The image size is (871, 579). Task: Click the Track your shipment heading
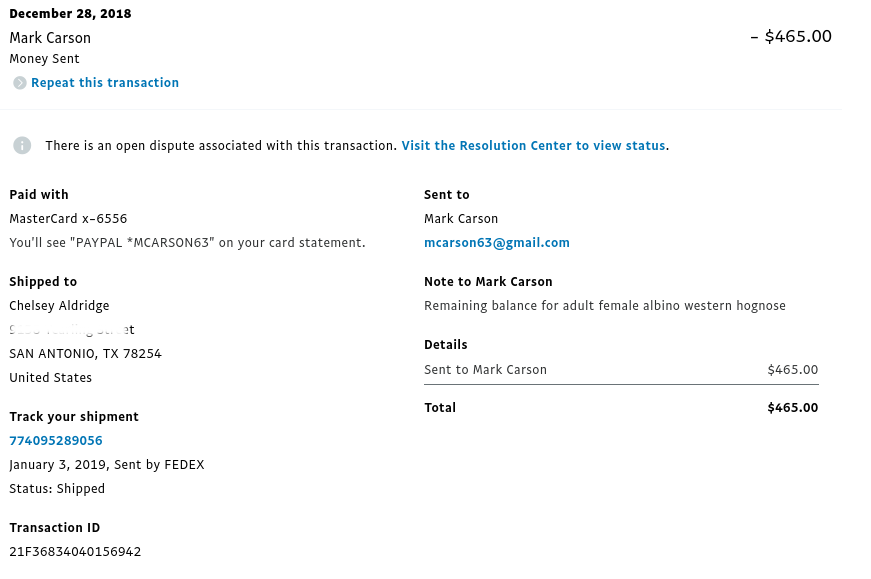(74, 417)
